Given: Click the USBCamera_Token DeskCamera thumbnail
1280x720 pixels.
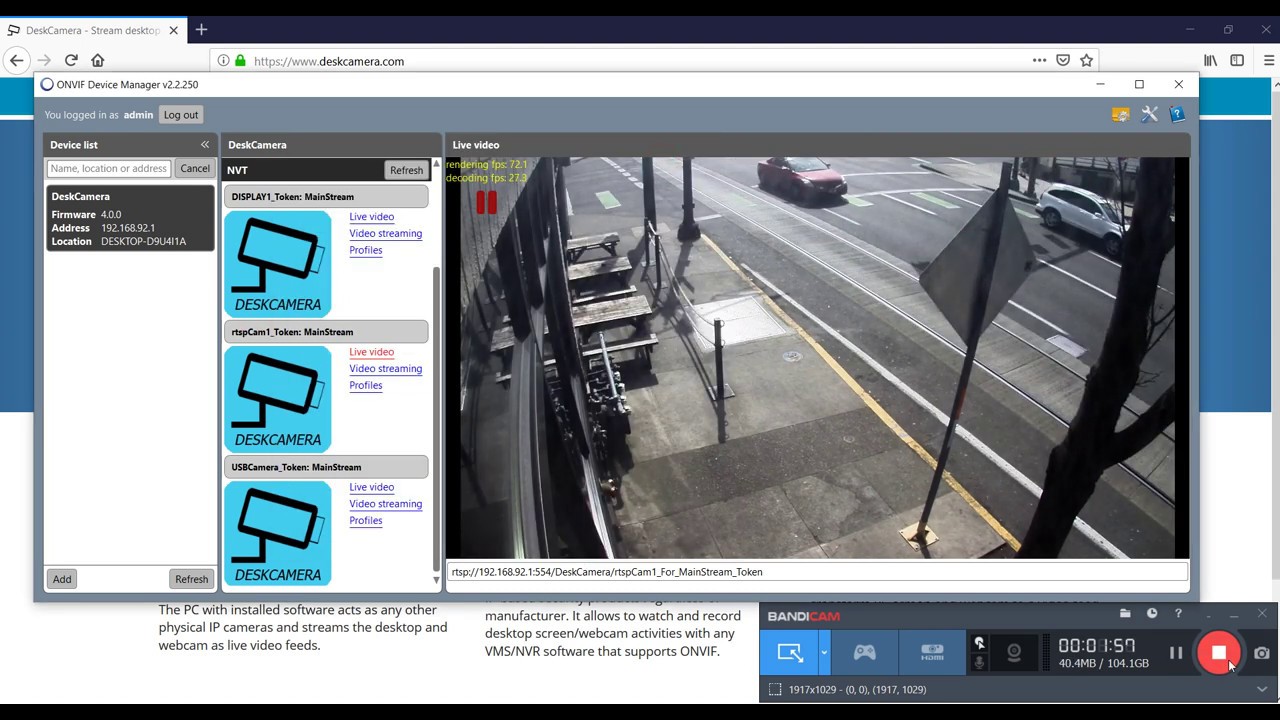Looking at the screenshot, I should (x=277, y=533).
